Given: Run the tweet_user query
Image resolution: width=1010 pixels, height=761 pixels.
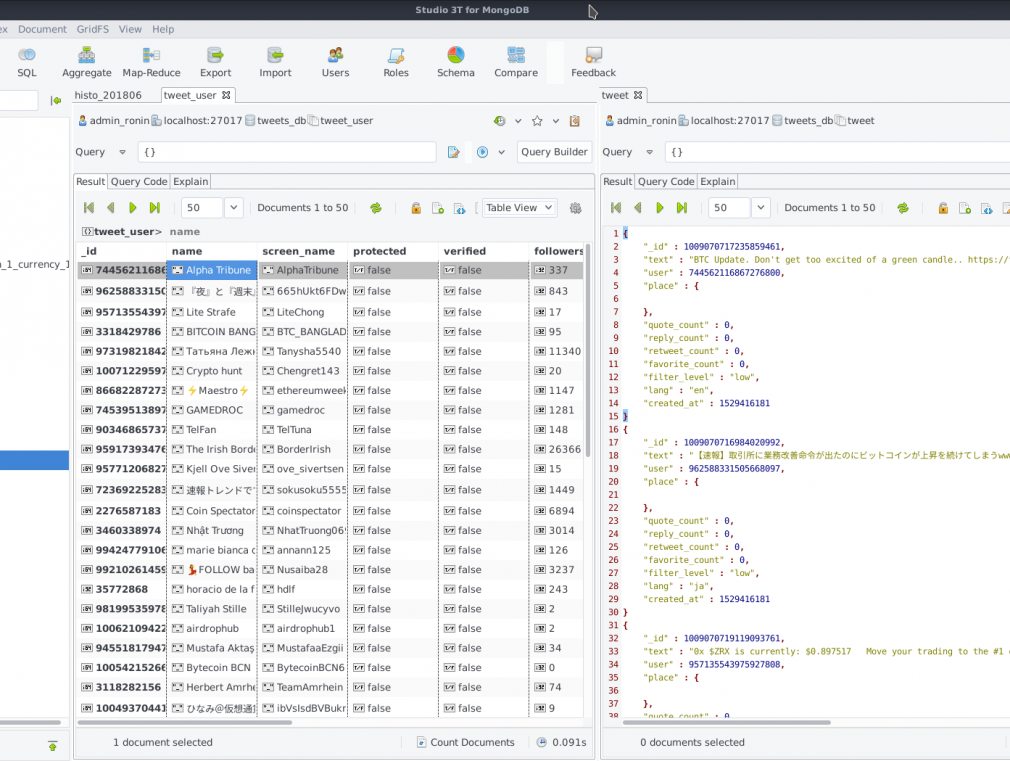Looking at the screenshot, I should coord(482,152).
